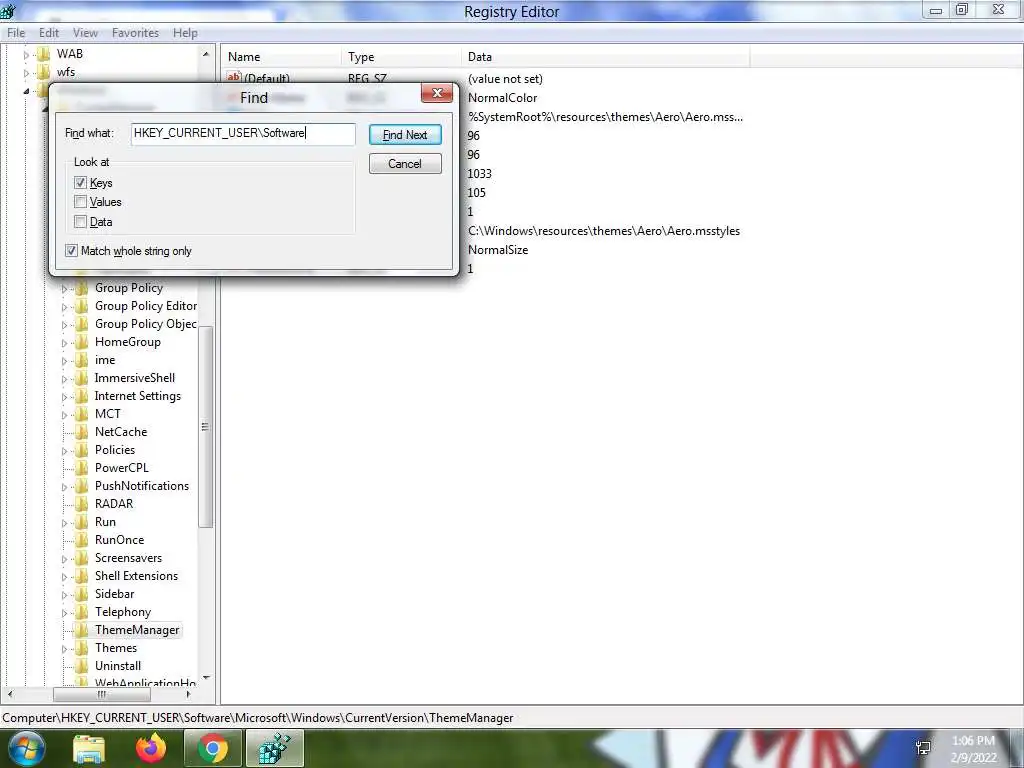Enable the Data checkbox
1024x768 pixels.
[80, 222]
